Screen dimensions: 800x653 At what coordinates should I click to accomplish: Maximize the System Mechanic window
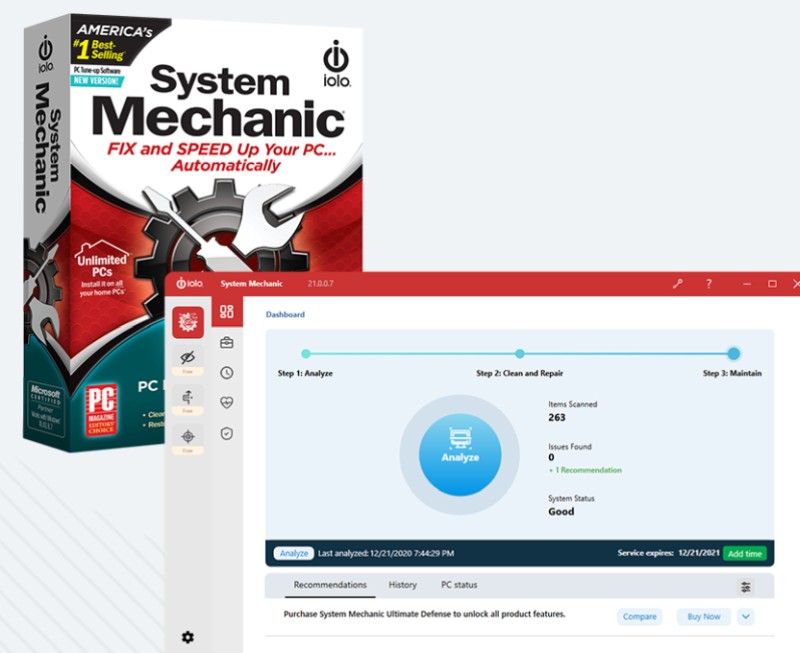[x=772, y=284]
